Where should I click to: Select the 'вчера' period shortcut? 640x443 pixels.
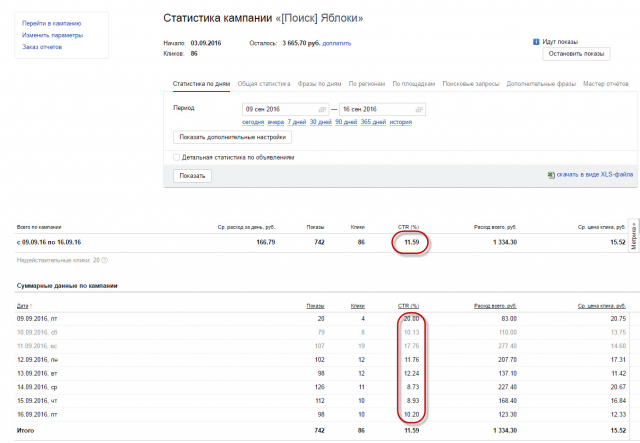(x=276, y=122)
